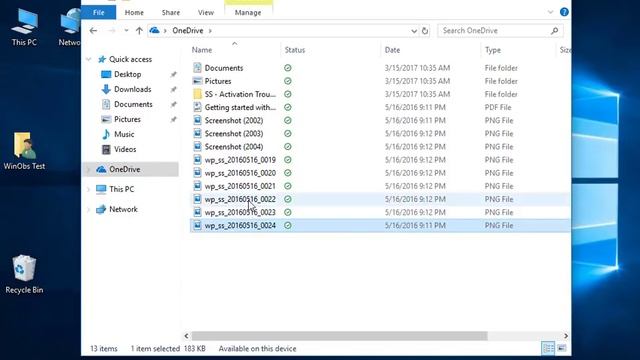Switch to large icons view layout
640x360 pixels.
(562, 348)
